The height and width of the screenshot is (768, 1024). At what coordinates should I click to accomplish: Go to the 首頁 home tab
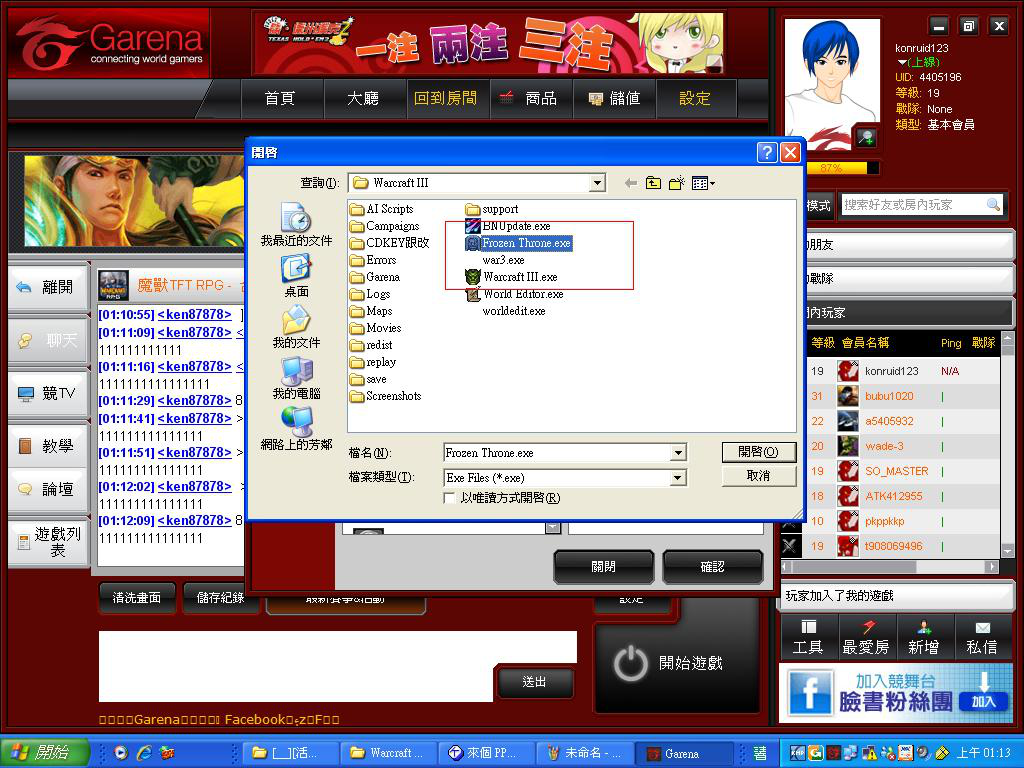(x=281, y=99)
